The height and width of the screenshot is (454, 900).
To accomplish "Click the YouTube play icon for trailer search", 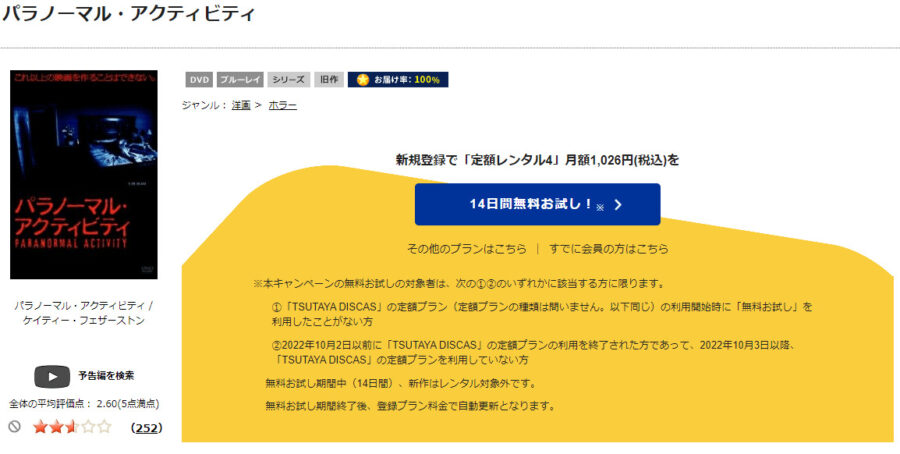I will [52, 377].
